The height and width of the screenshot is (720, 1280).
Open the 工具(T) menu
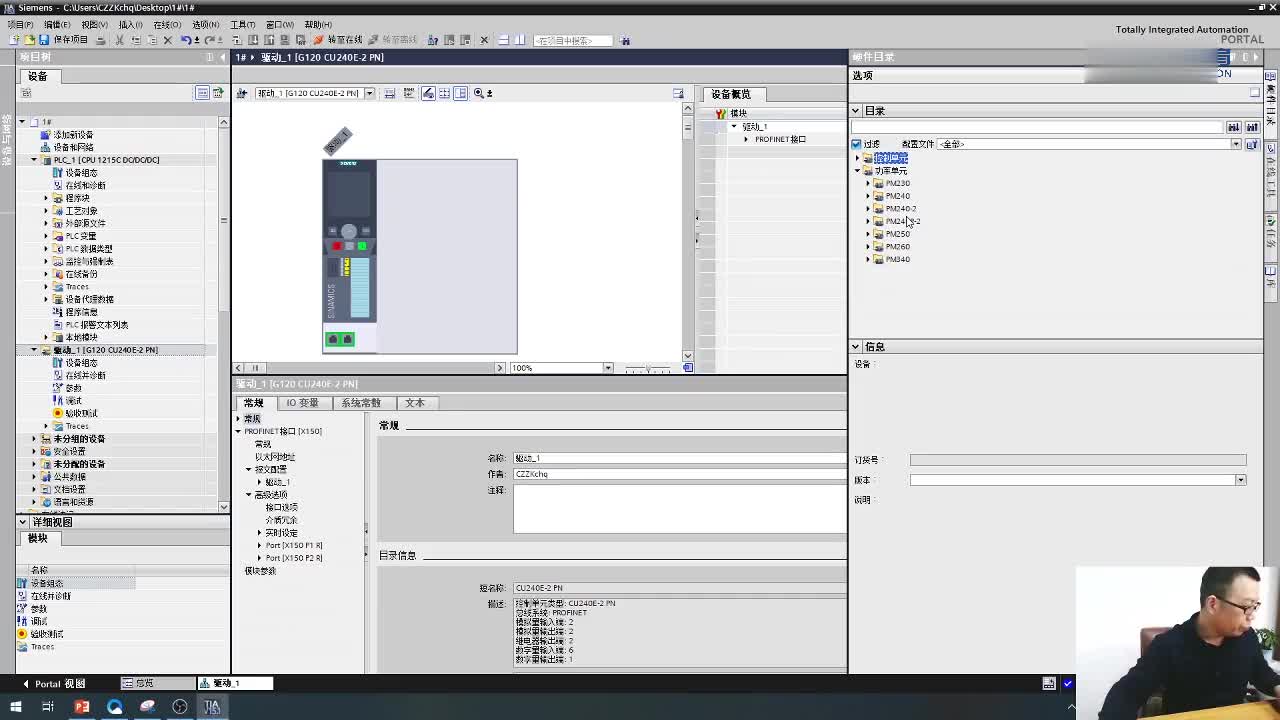coord(243,24)
